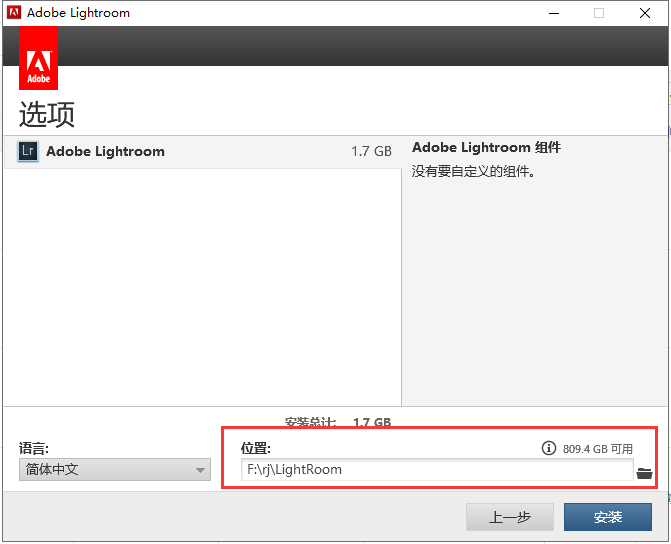Open the 简体中文 language dropdown
The height and width of the screenshot is (544, 671).
[x=115, y=470]
